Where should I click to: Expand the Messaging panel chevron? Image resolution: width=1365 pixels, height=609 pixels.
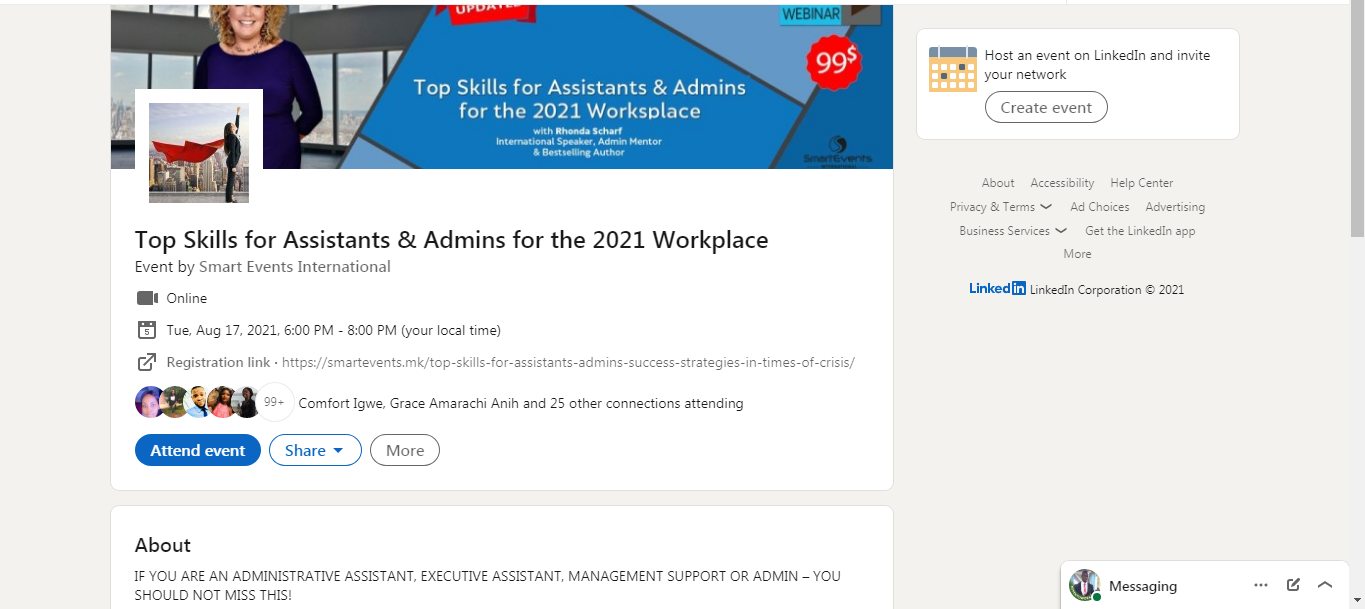1325,585
